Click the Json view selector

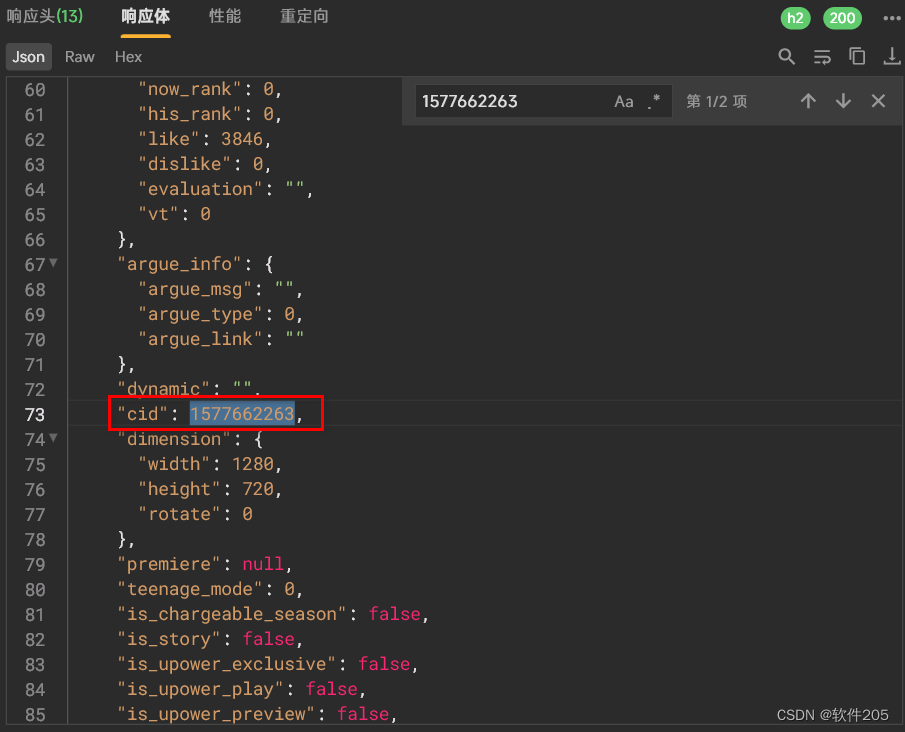(28, 57)
